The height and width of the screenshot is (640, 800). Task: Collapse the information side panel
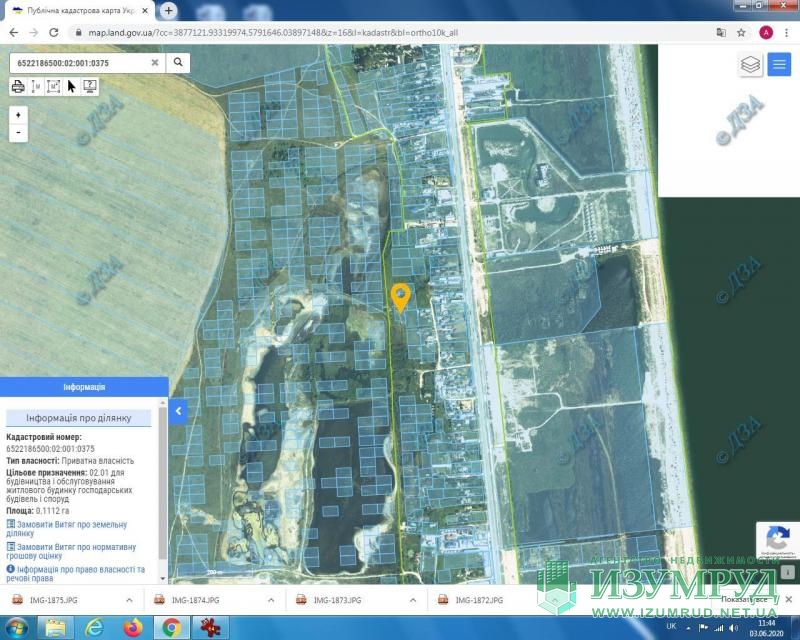tap(178, 411)
